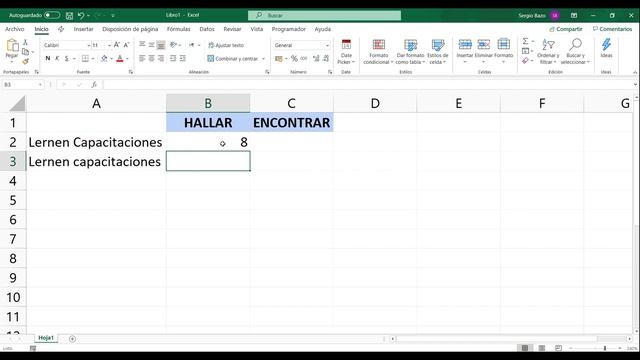Open font color dropdown arrow

point(127,59)
